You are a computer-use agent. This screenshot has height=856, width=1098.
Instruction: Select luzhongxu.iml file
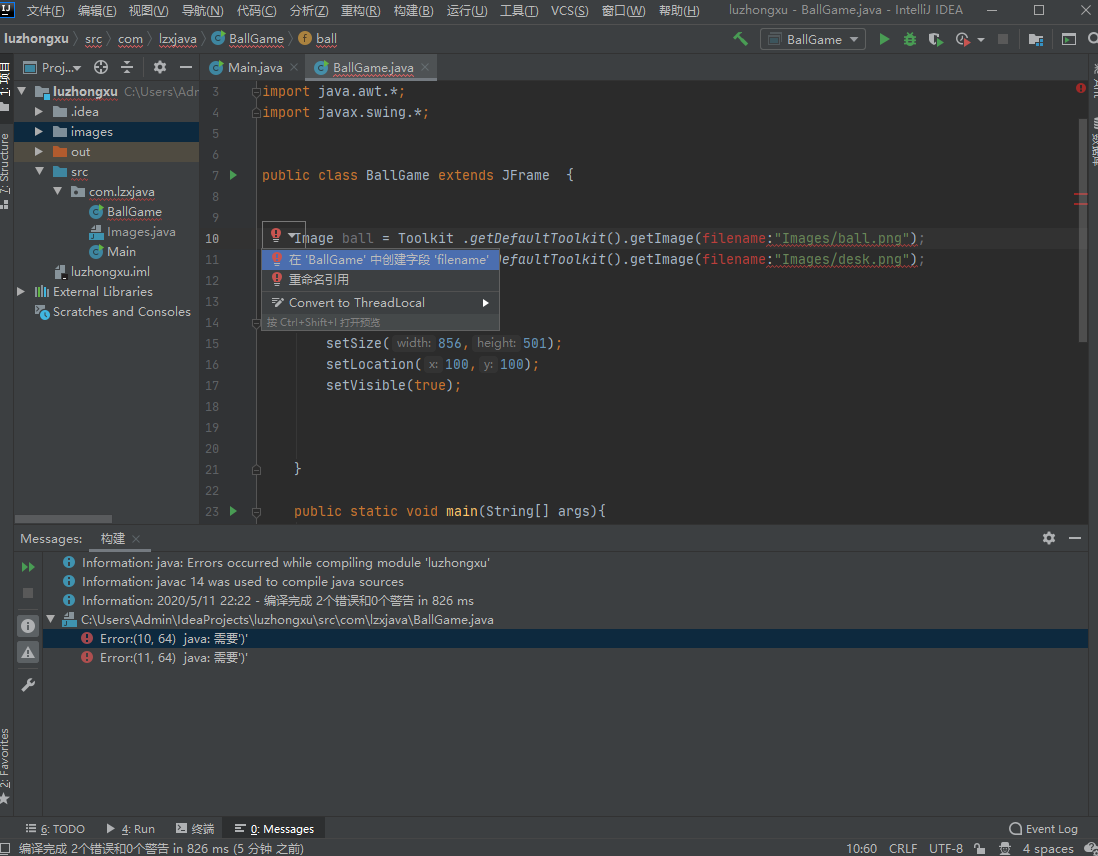pos(110,272)
